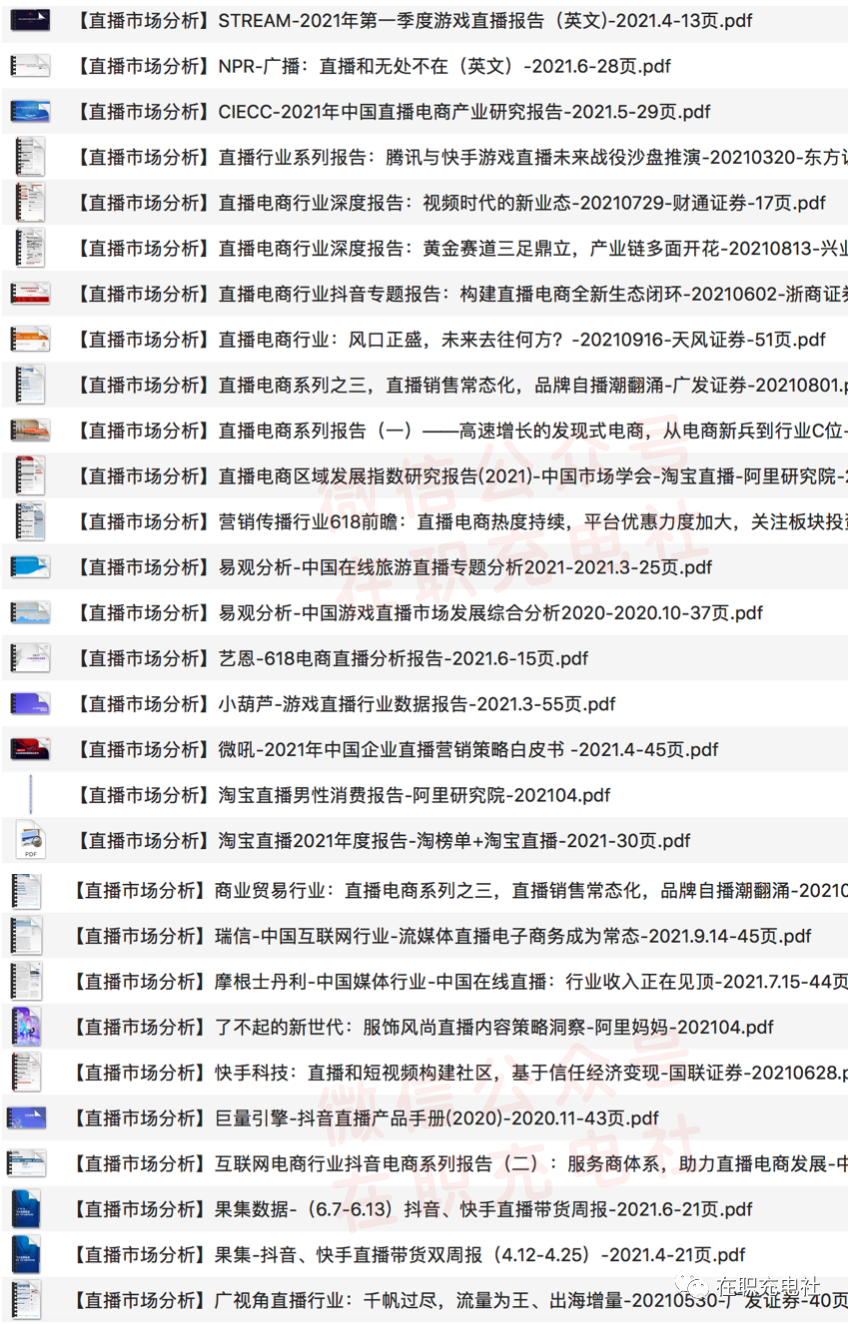The image size is (848, 1324).
Task: Click the icon for the 抖音专题报告 浙商证券 file
Action: click(x=30, y=294)
